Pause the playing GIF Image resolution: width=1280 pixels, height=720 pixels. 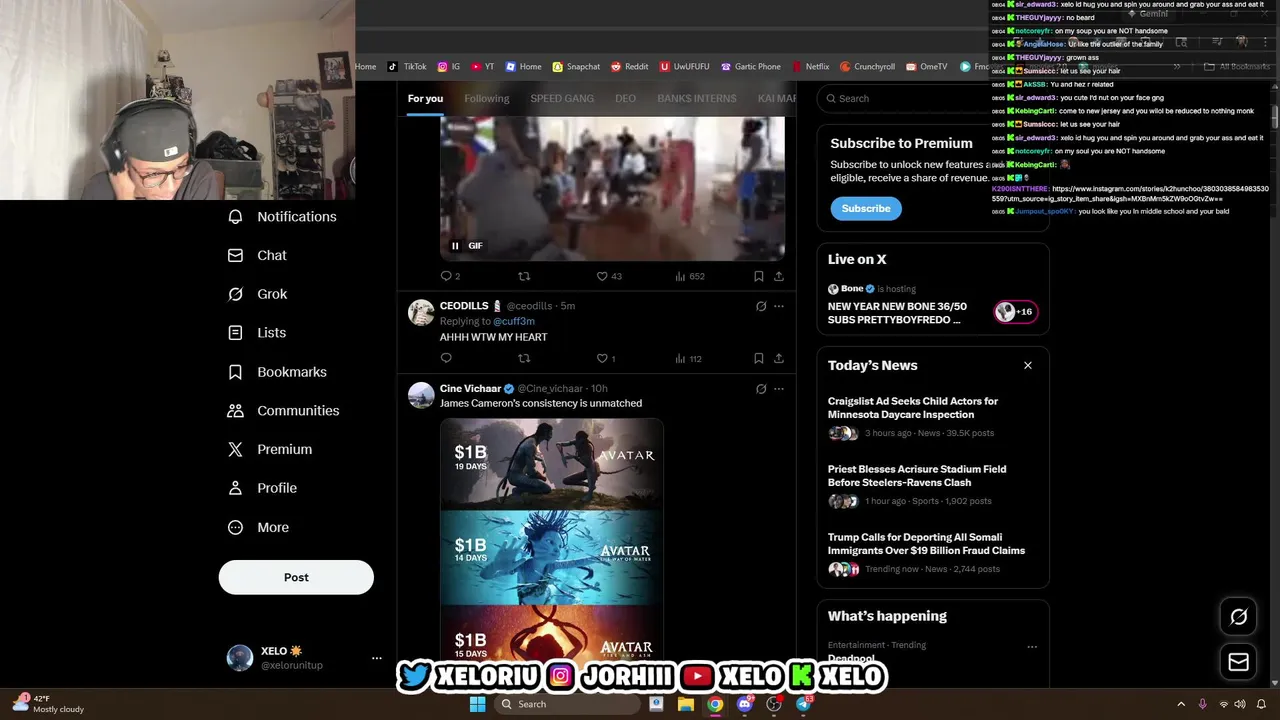[455, 246]
